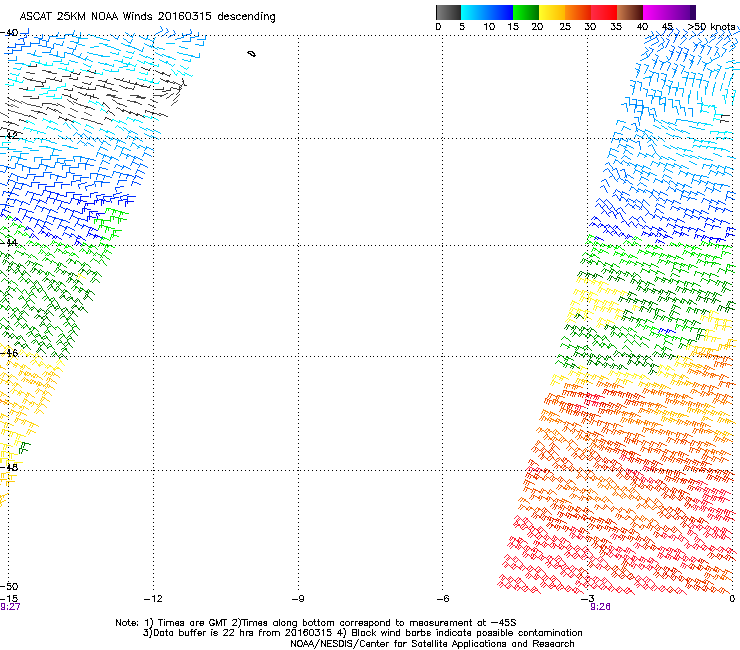Click the latitude label '-42'
740x650 pixels.
click(x=9, y=135)
